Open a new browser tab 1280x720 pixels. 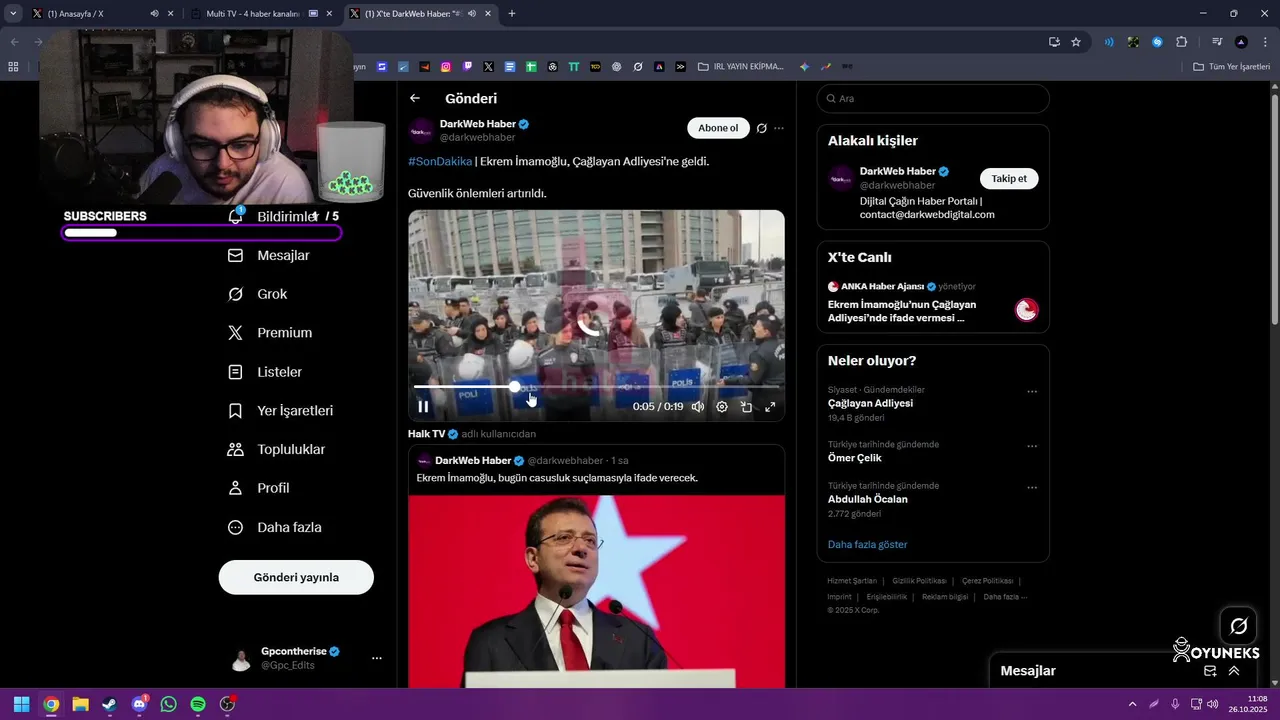(x=512, y=14)
